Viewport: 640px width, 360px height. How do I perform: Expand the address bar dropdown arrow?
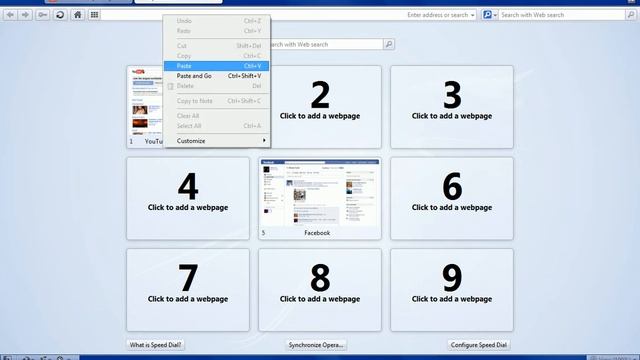click(x=473, y=15)
